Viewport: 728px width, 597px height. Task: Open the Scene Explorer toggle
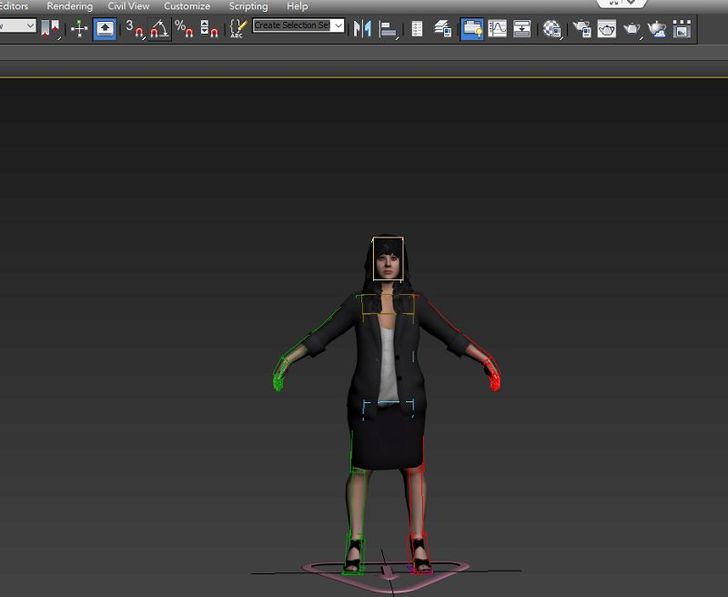pos(417,29)
